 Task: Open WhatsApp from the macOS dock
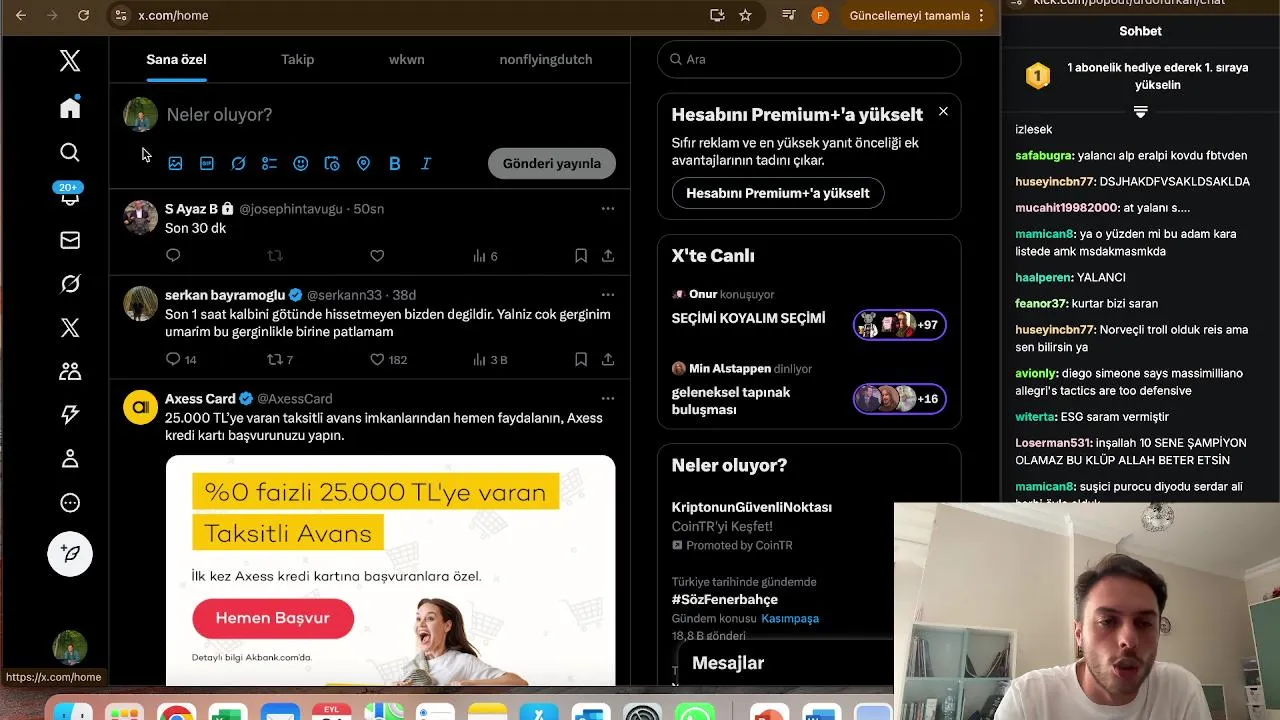pyautogui.click(x=695, y=712)
